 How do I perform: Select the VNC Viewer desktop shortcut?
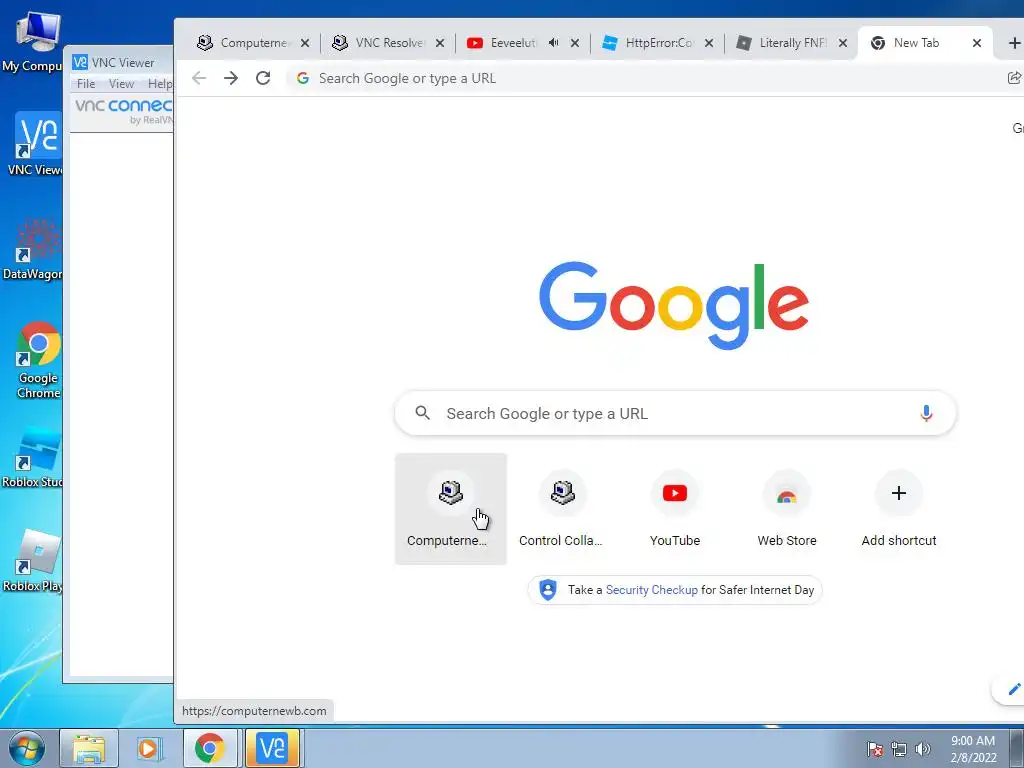coord(36,144)
